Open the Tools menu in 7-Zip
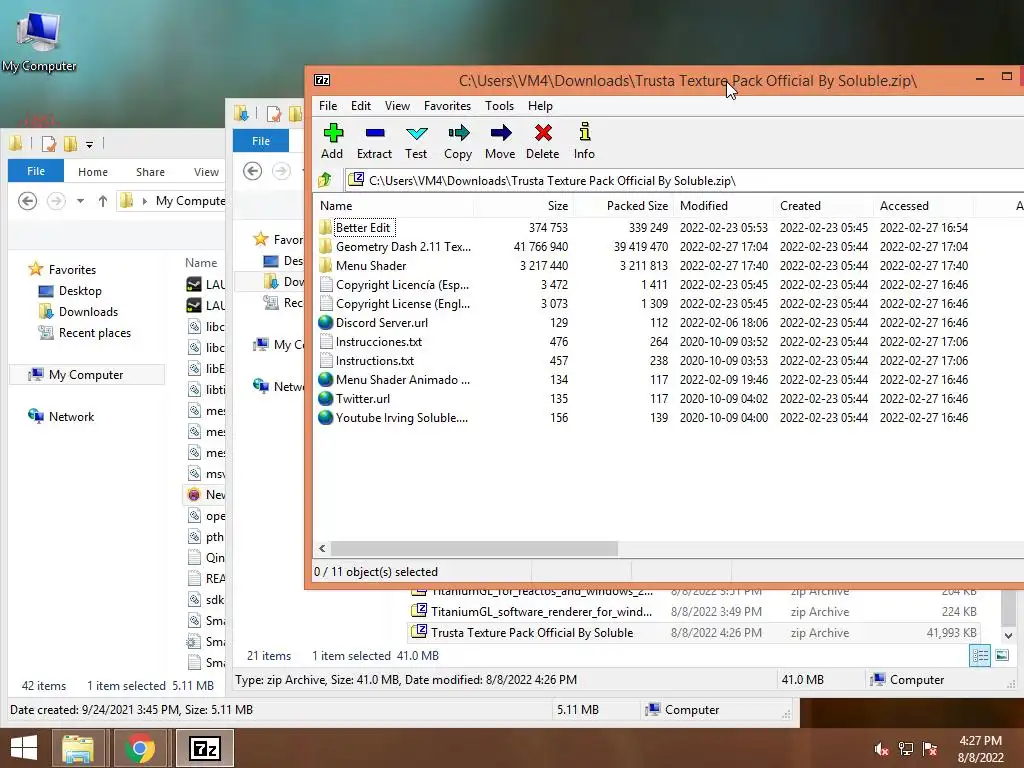Image resolution: width=1024 pixels, height=768 pixels. [x=500, y=106]
